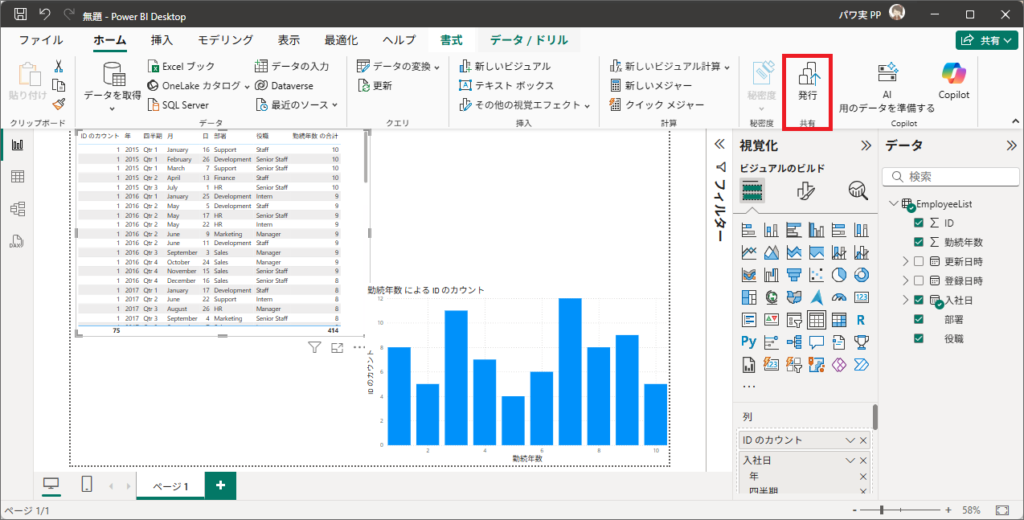Viewport: 1024px width, 520px height.
Task: Insert a treemap visual
Action: (749, 297)
